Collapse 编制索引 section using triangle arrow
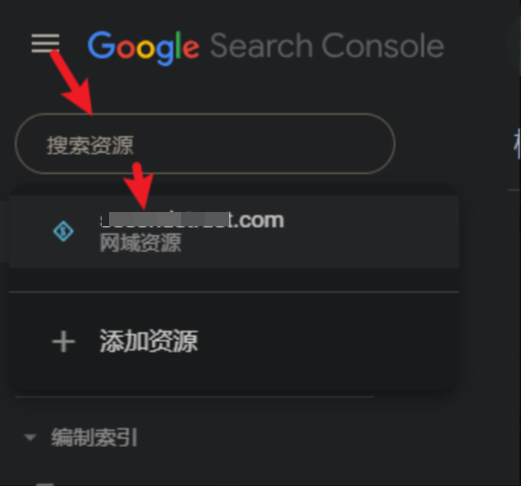 (x=30, y=437)
